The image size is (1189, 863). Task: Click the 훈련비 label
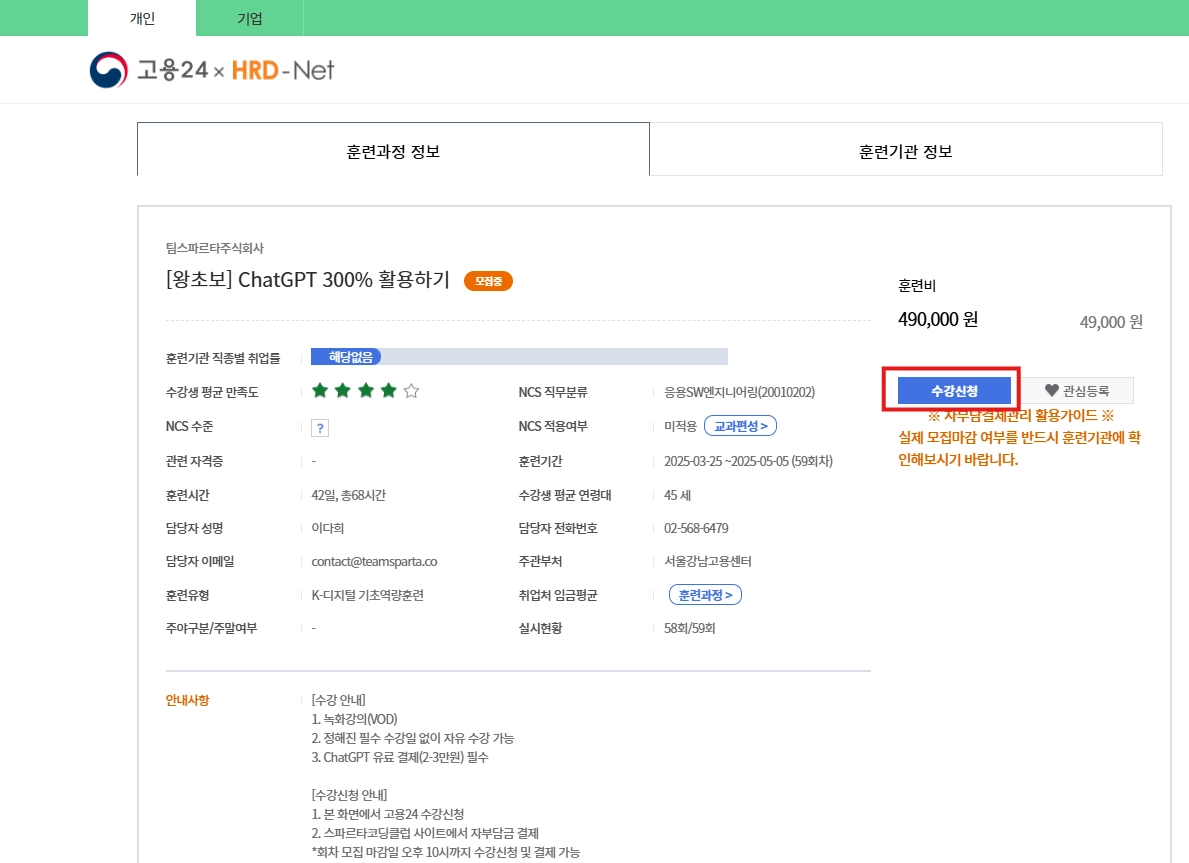917,286
